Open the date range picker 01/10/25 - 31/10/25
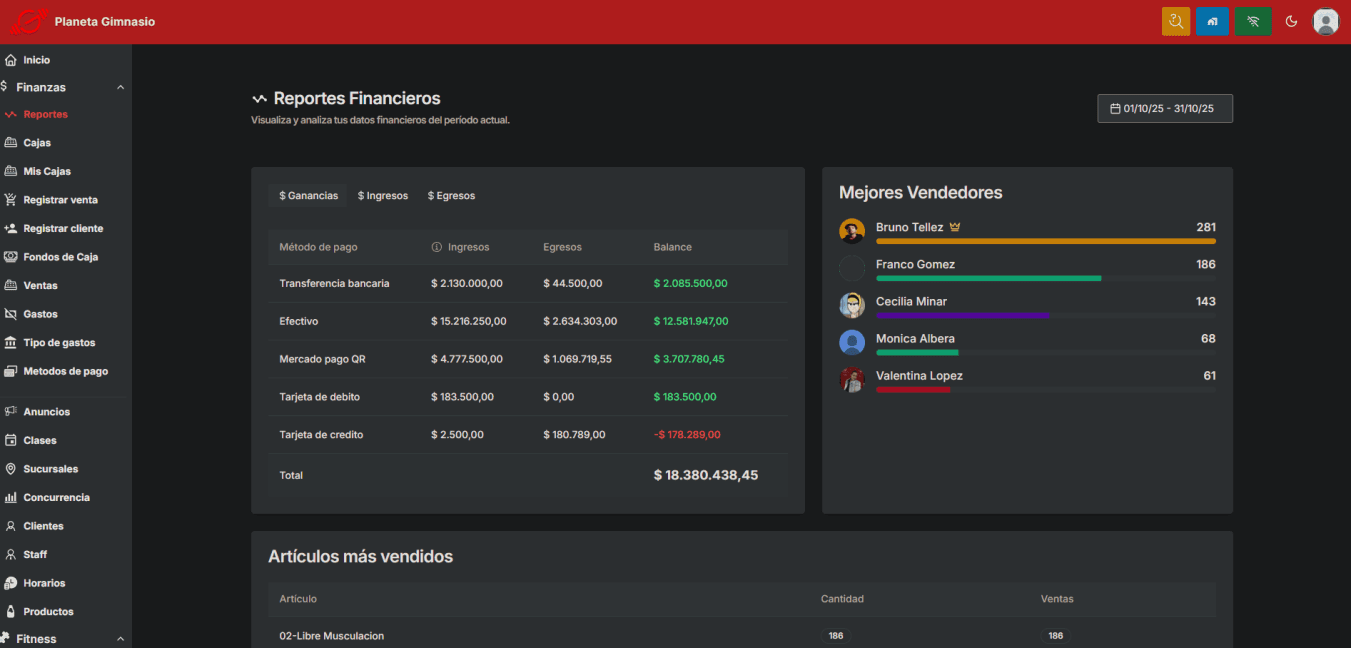This screenshot has width=1351, height=648. click(1164, 108)
